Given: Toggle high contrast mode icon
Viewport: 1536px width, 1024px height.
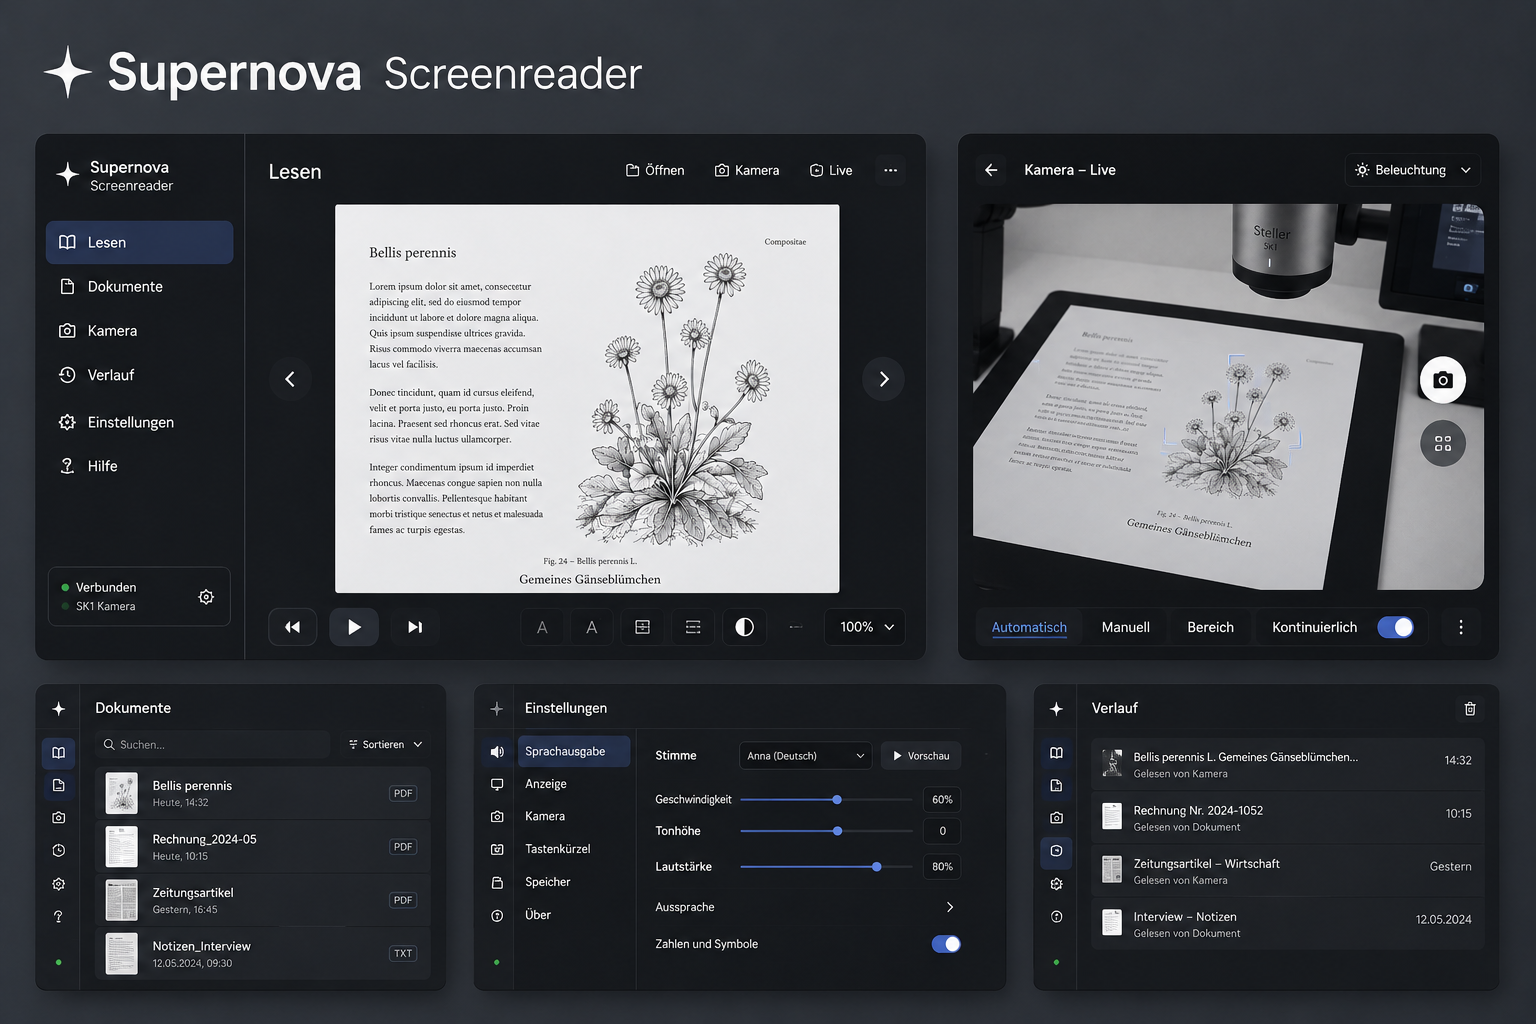Looking at the screenshot, I should pos(744,627).
